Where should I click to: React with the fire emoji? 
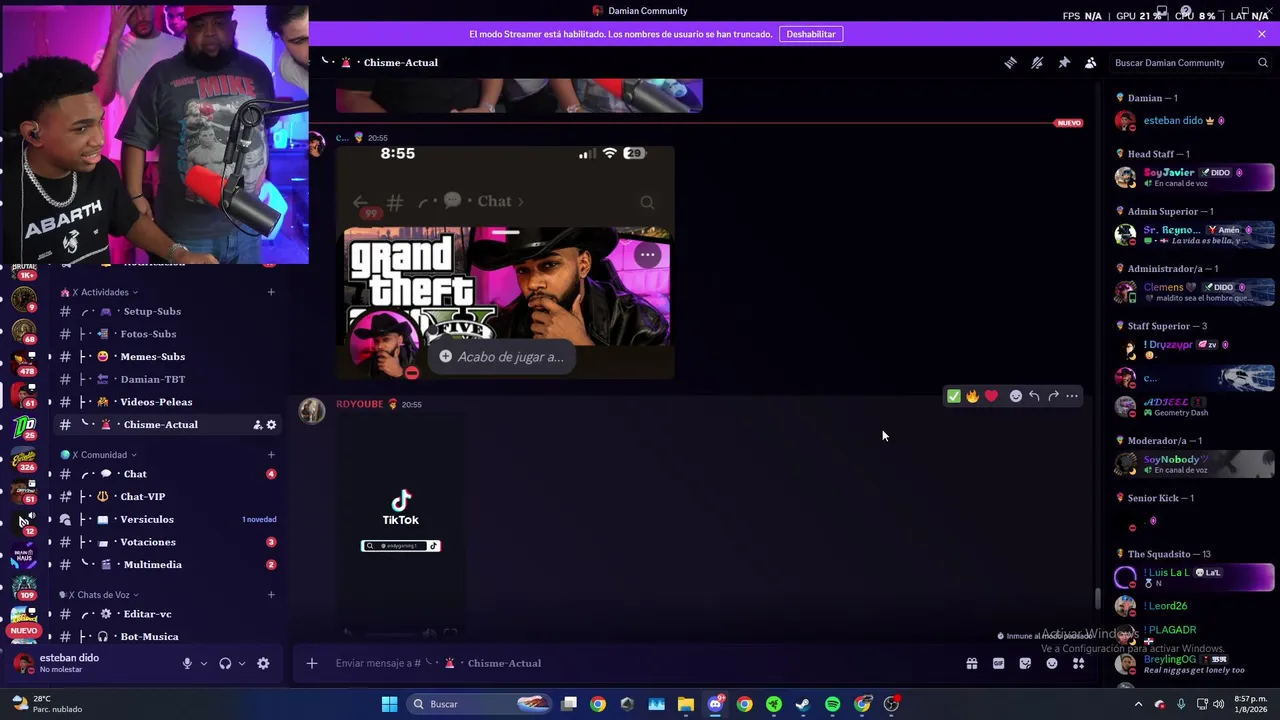(x=972, y=396)
